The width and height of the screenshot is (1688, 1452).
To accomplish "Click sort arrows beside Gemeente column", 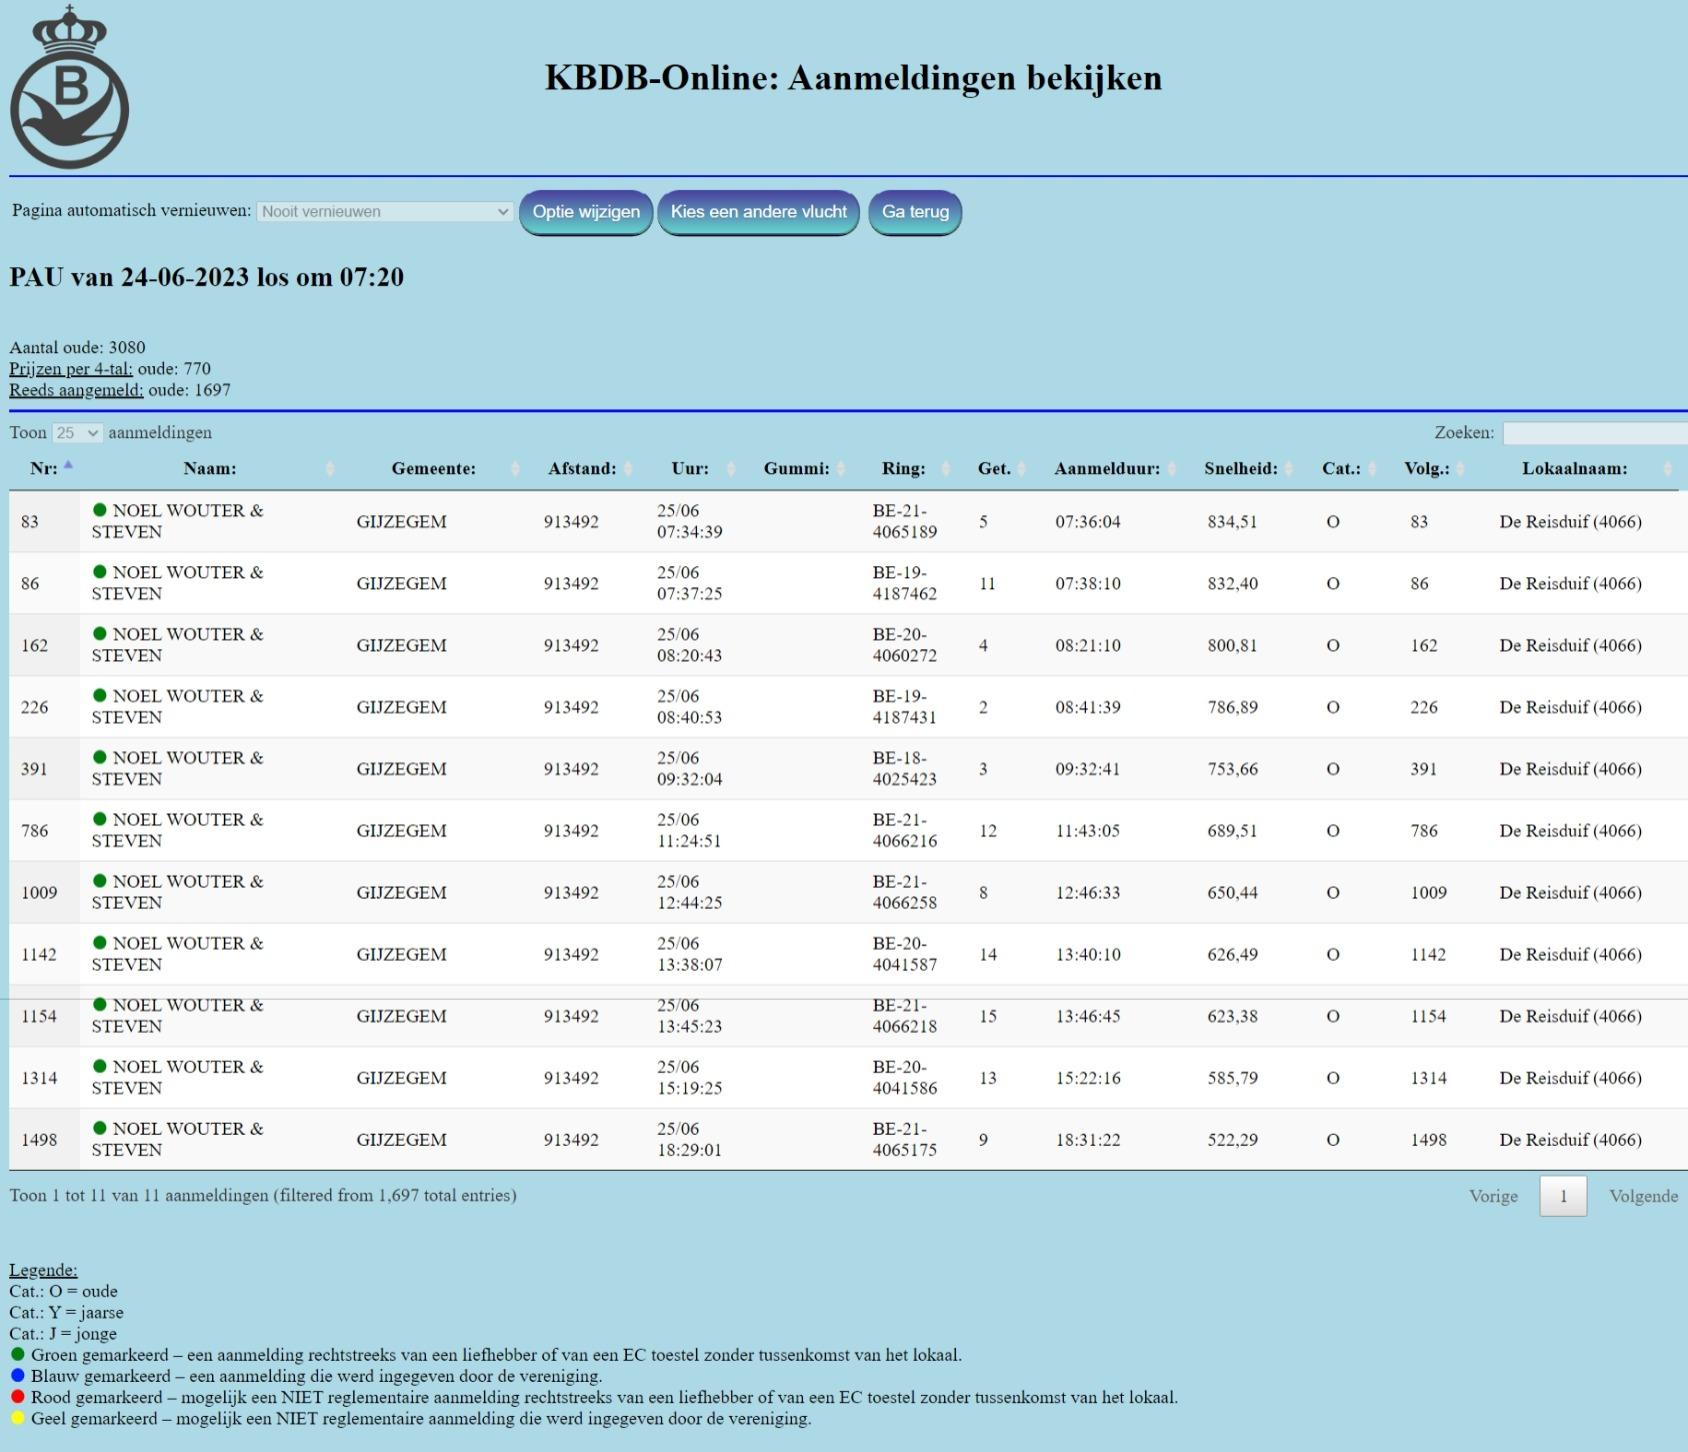I will [x=515, y=469].
